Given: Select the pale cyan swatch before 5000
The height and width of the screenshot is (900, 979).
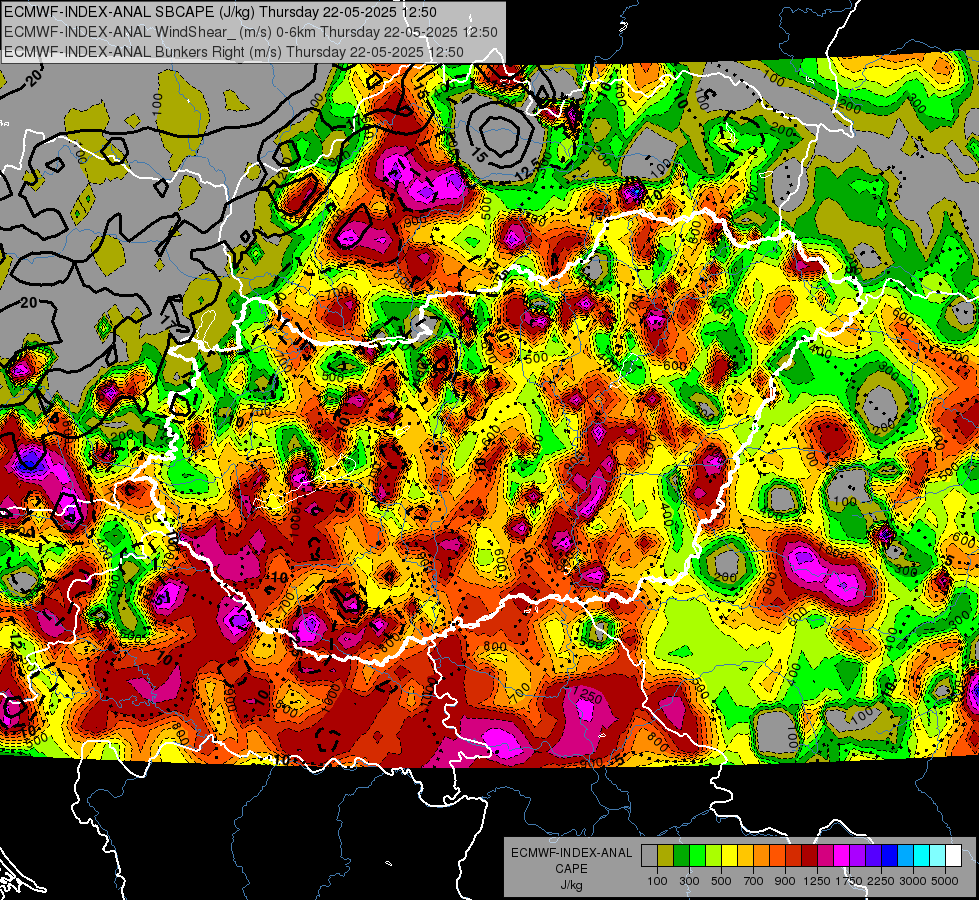Looking at the screenshot, I should [938, 856].
